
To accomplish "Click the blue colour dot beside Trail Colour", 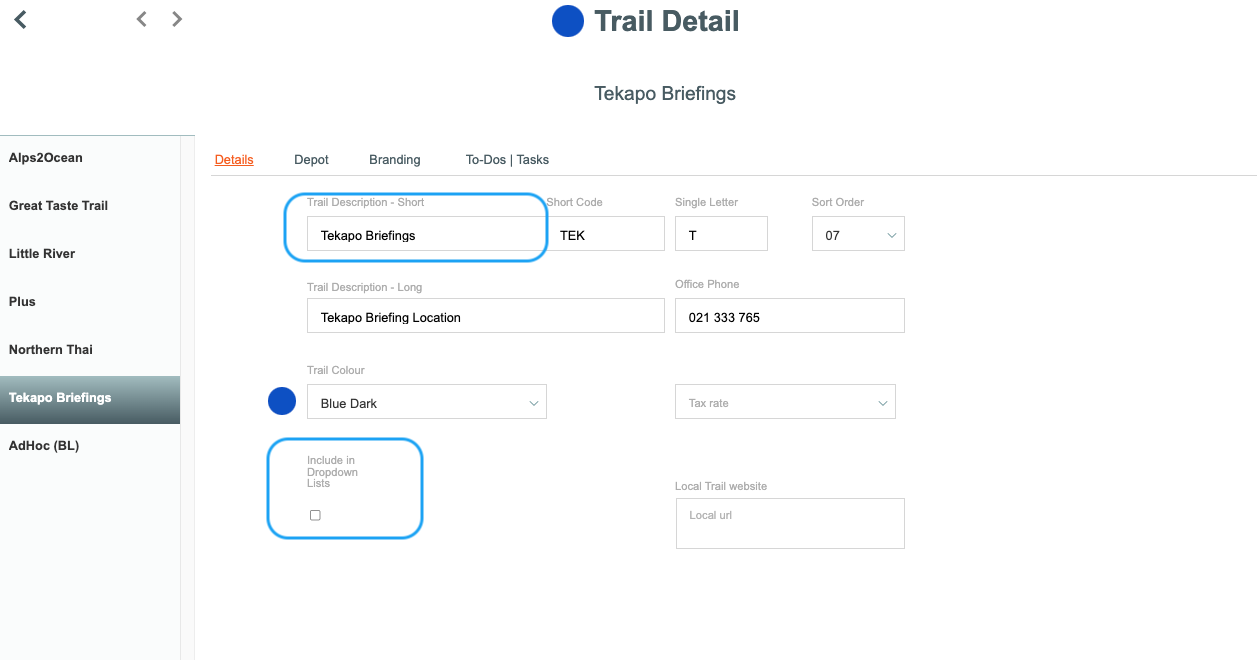I will click(x=282, y=401).
